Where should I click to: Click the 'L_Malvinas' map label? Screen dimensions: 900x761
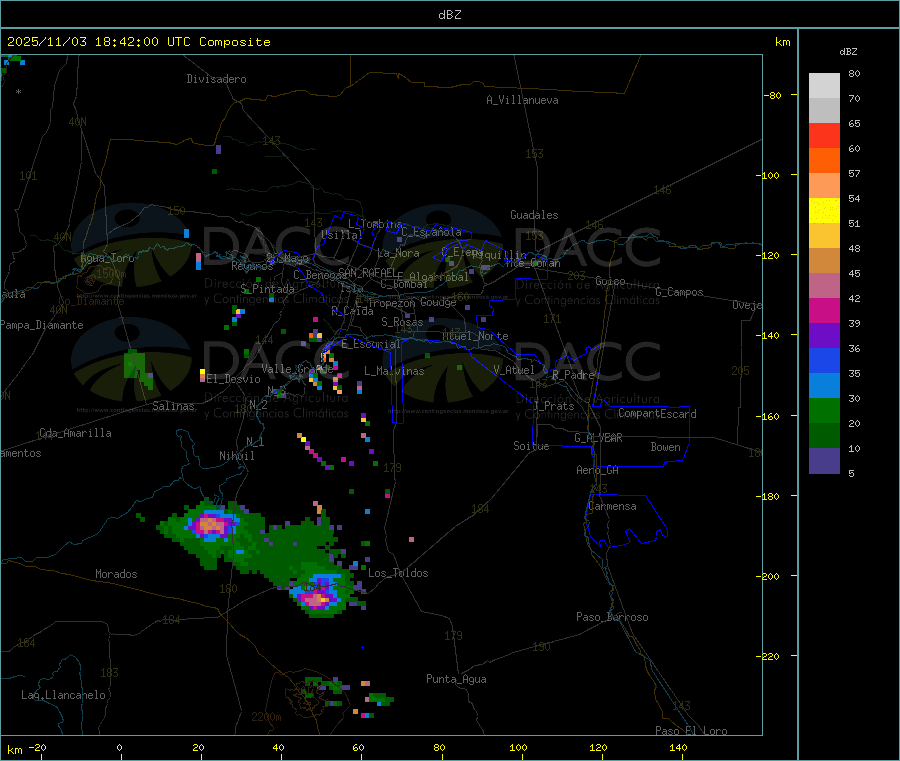click(x=394, y=371)
